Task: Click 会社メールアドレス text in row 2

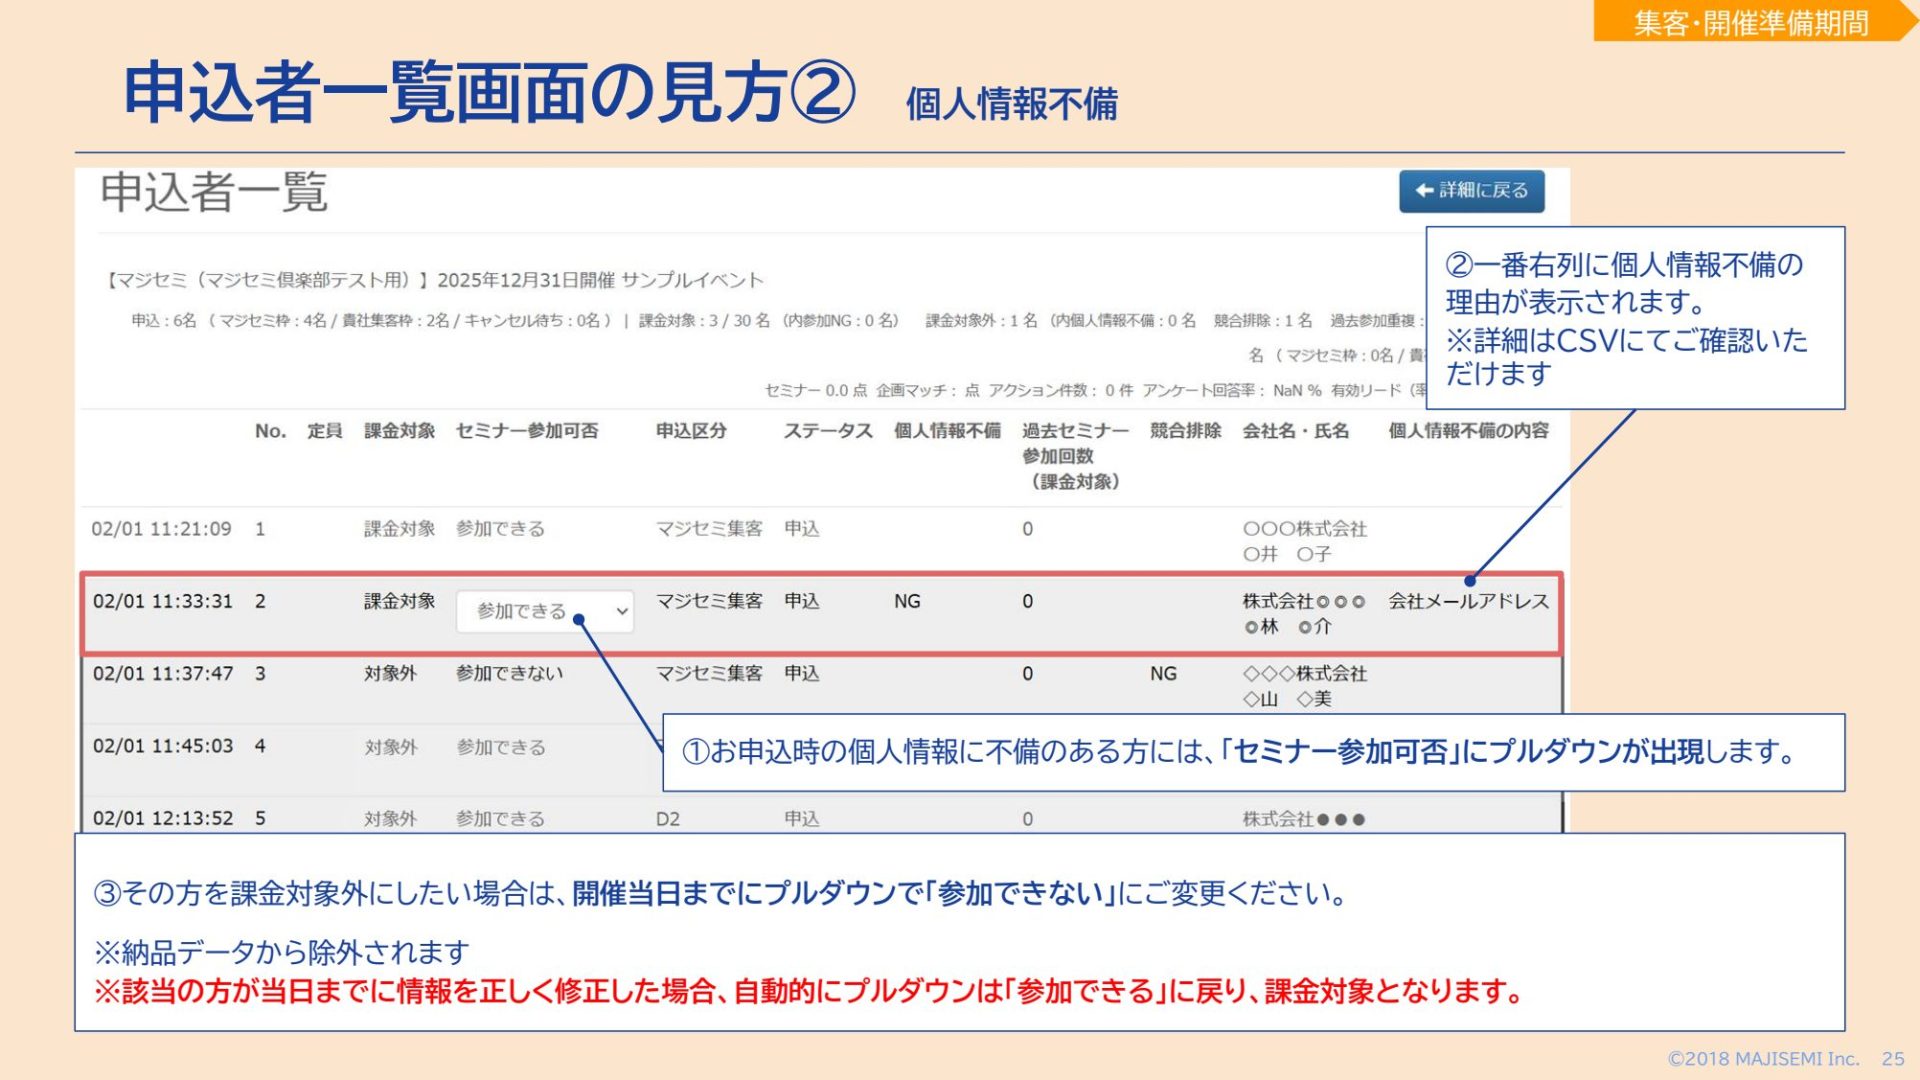Action: click(1468, 601)
